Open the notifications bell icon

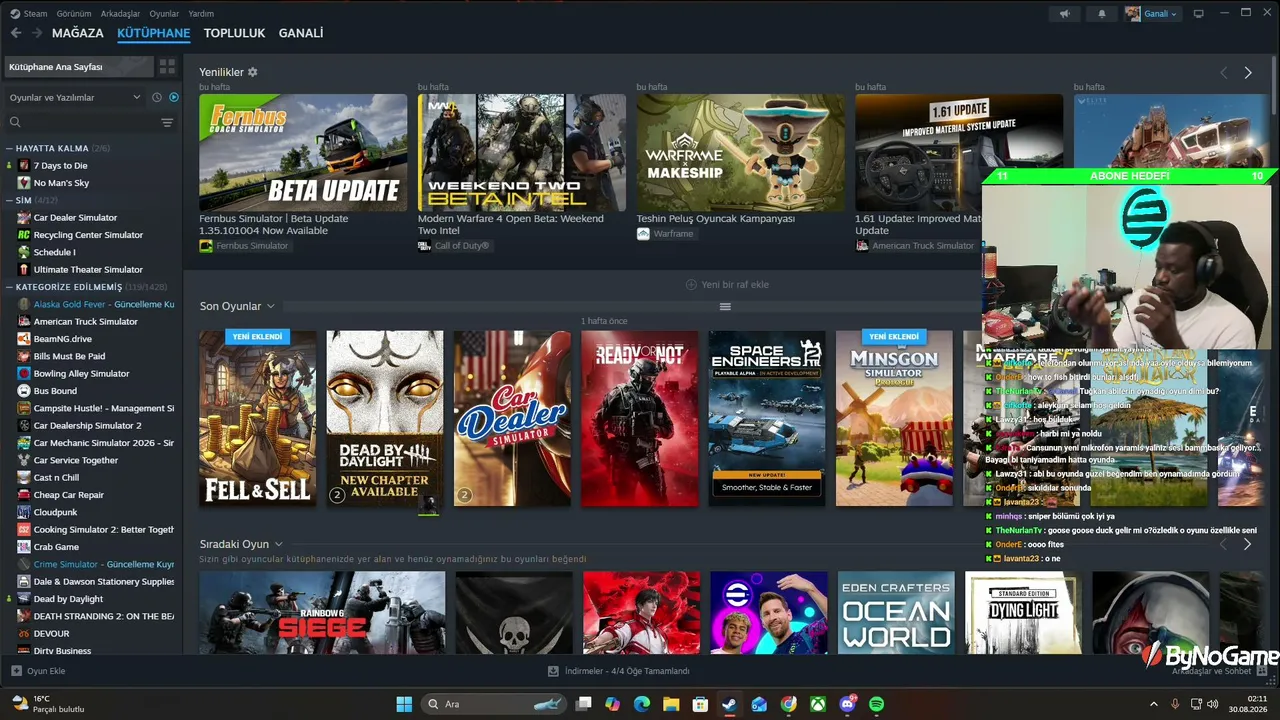tap(1102, 14)
